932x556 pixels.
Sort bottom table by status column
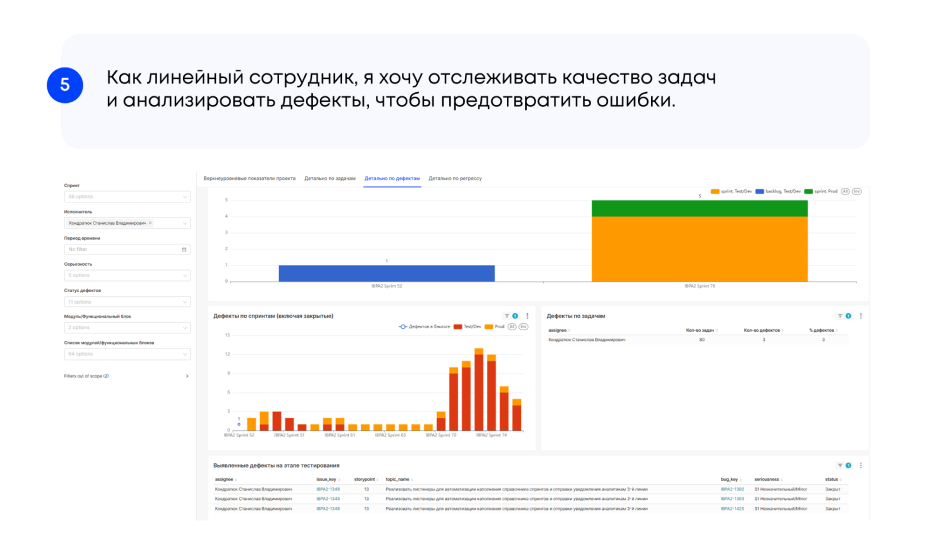833,479
